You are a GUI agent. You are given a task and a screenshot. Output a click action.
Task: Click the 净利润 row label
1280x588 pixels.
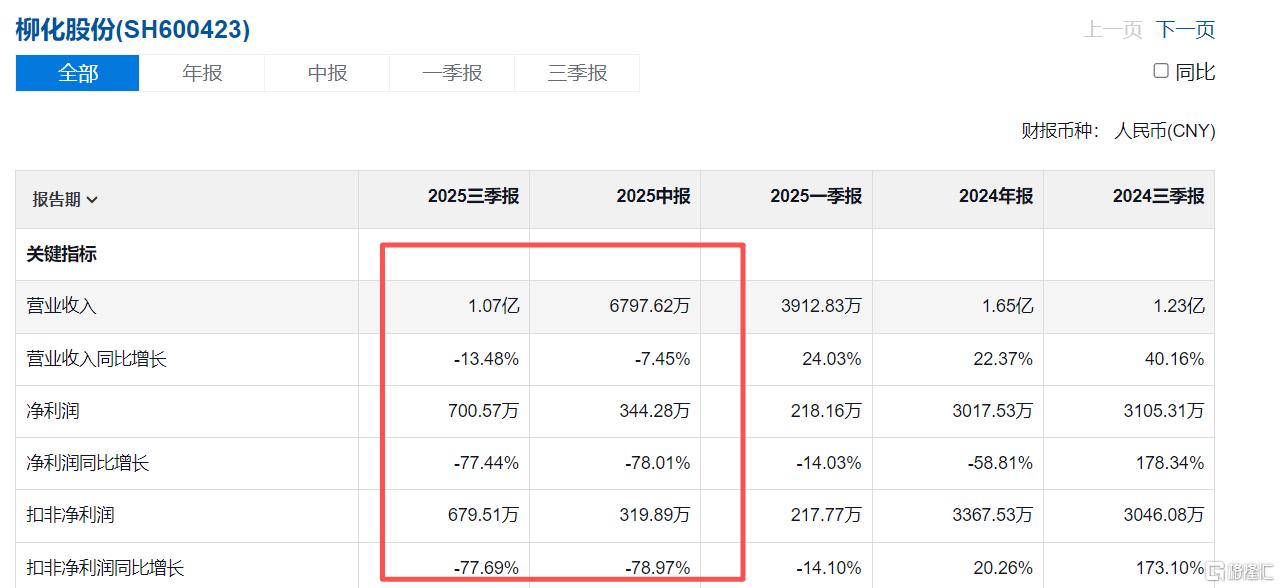pyautogui.click(x=52, y=411)
